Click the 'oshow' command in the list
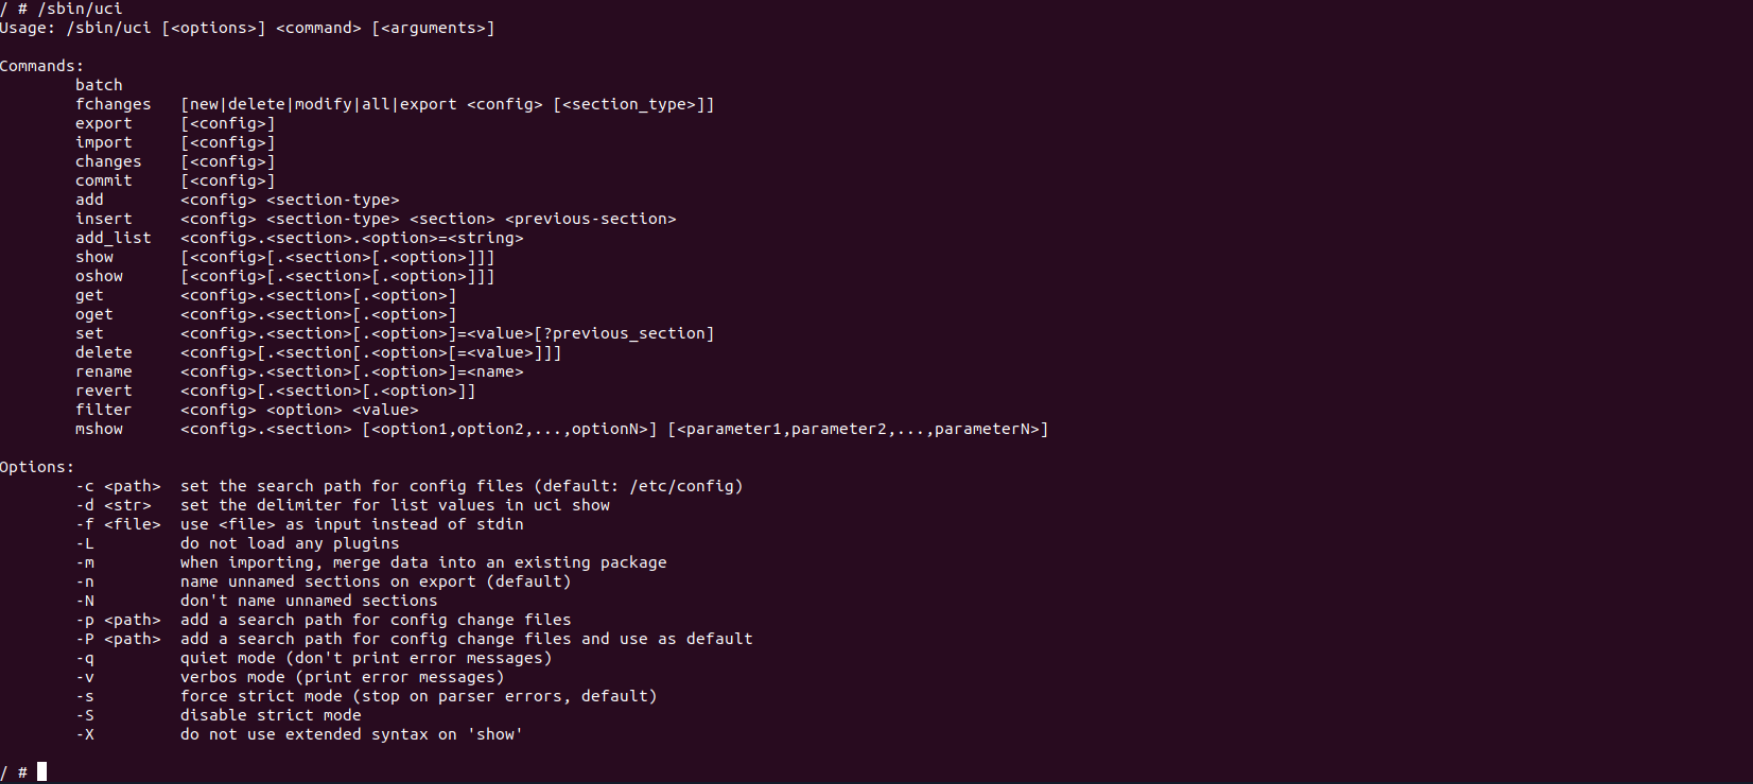The width and height of the screenshot is (1753, 784). pos(99,276)
